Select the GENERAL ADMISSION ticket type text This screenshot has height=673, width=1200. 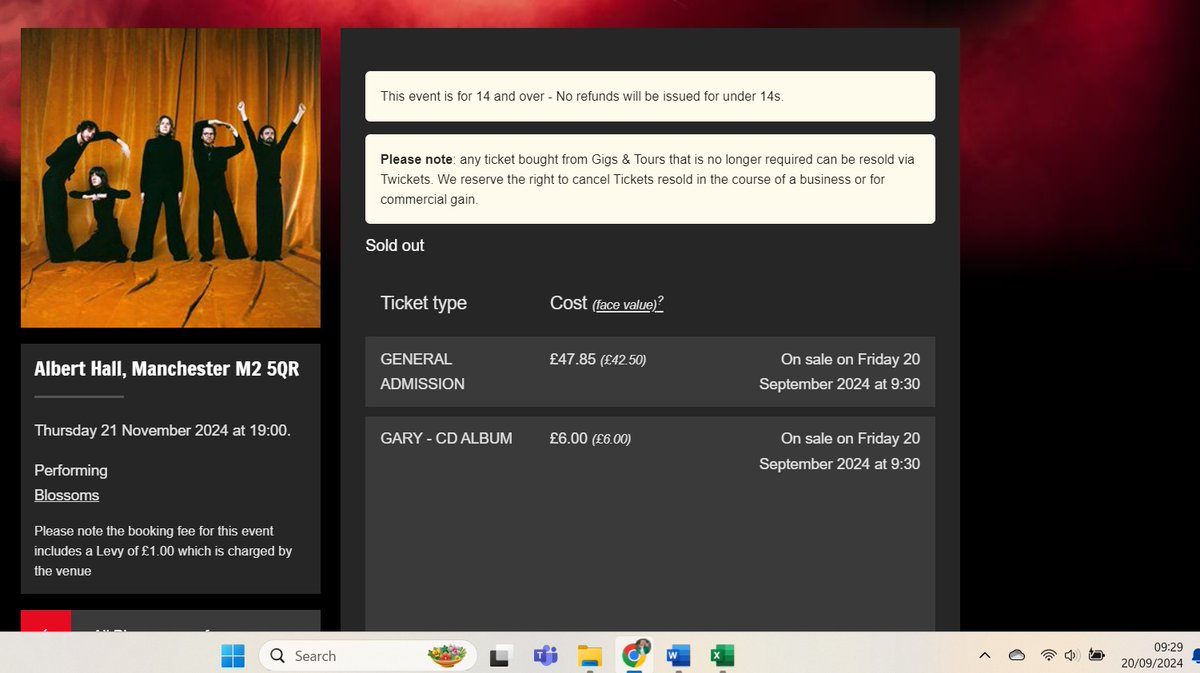(x=423, y=371)
